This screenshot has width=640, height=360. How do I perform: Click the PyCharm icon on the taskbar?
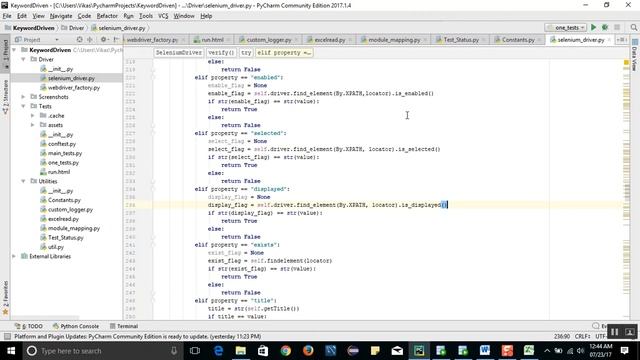(x=419, y=351)
